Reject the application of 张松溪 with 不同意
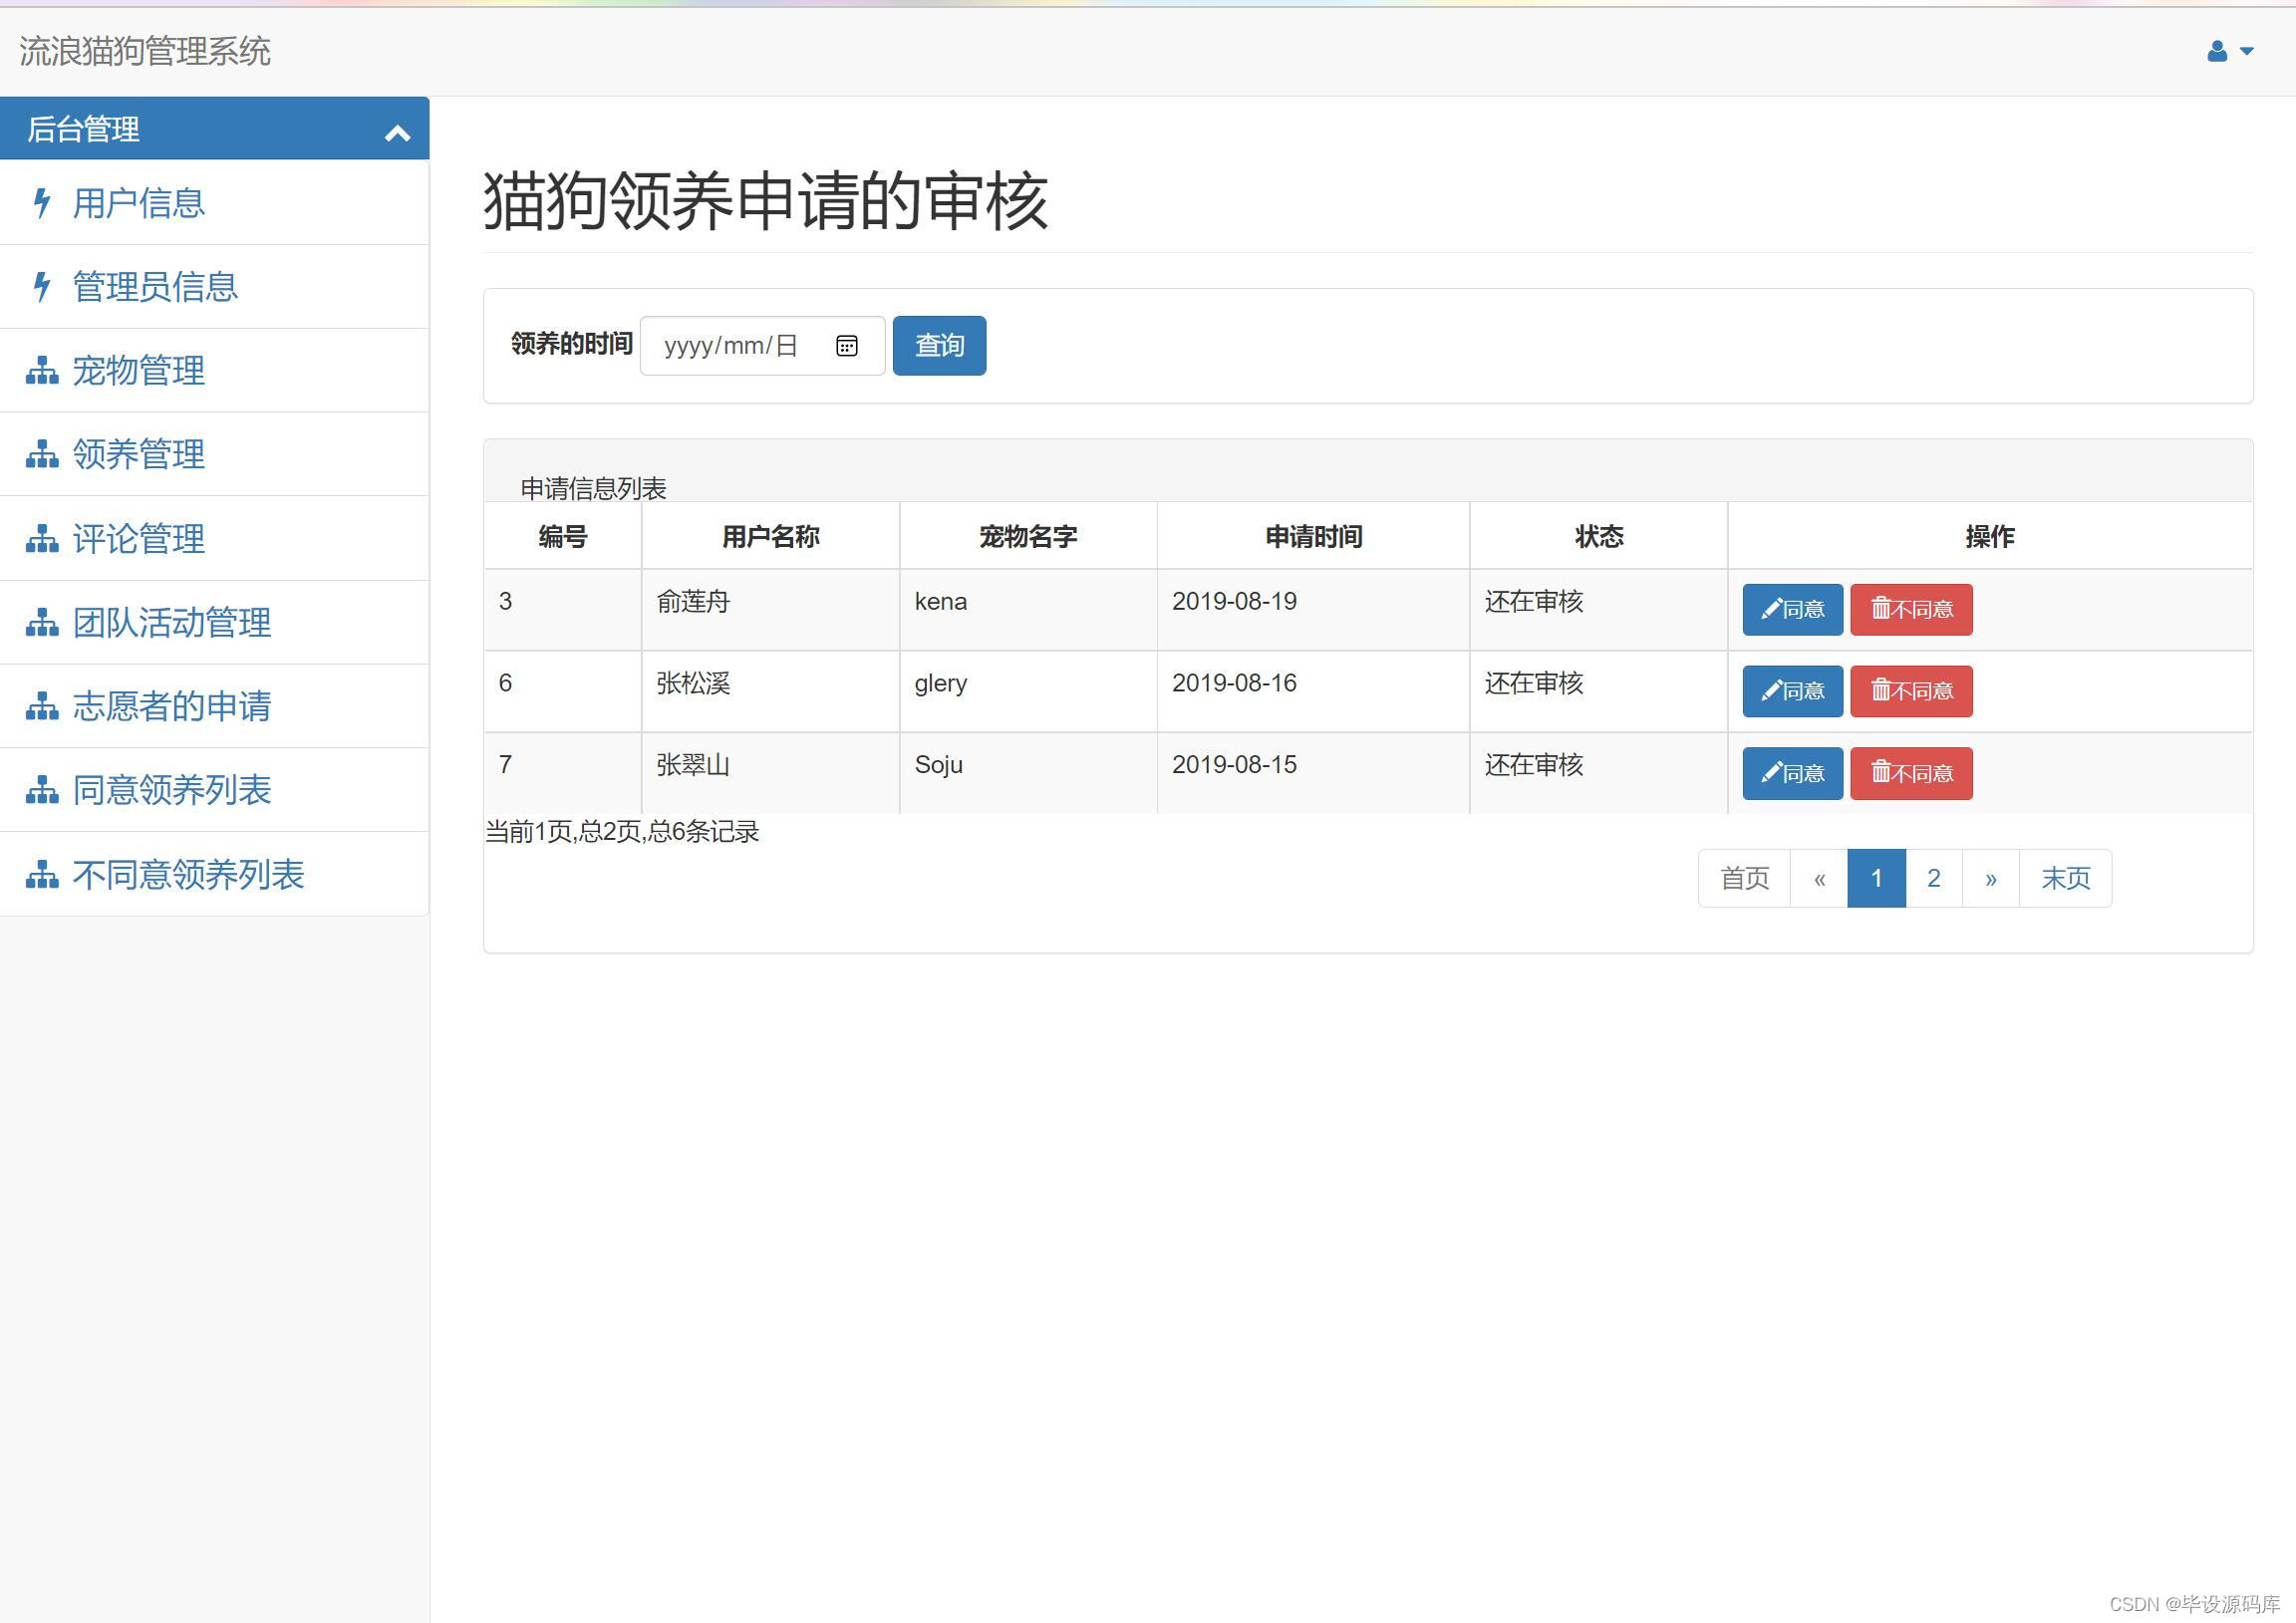Screen dimensions: 2296x1623 point(1911,692)
